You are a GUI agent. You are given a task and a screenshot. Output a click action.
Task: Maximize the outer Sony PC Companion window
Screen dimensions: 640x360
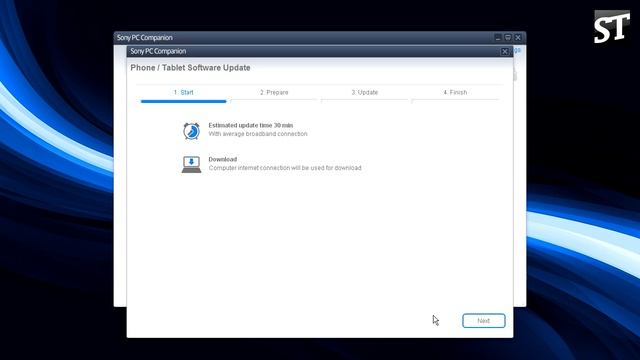pyautogui.click(x=508, y=38)
